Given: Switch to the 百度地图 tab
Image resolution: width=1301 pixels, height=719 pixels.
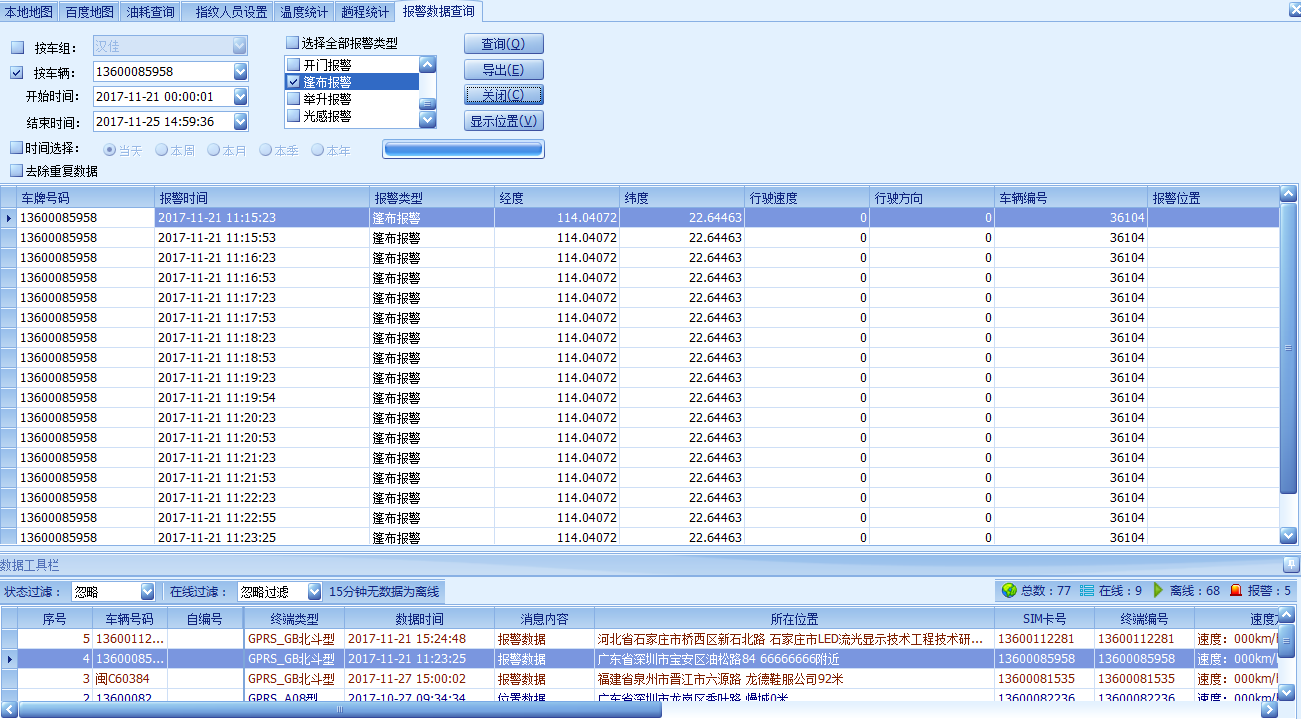Looking at the screenshot, I should point(89,12).
